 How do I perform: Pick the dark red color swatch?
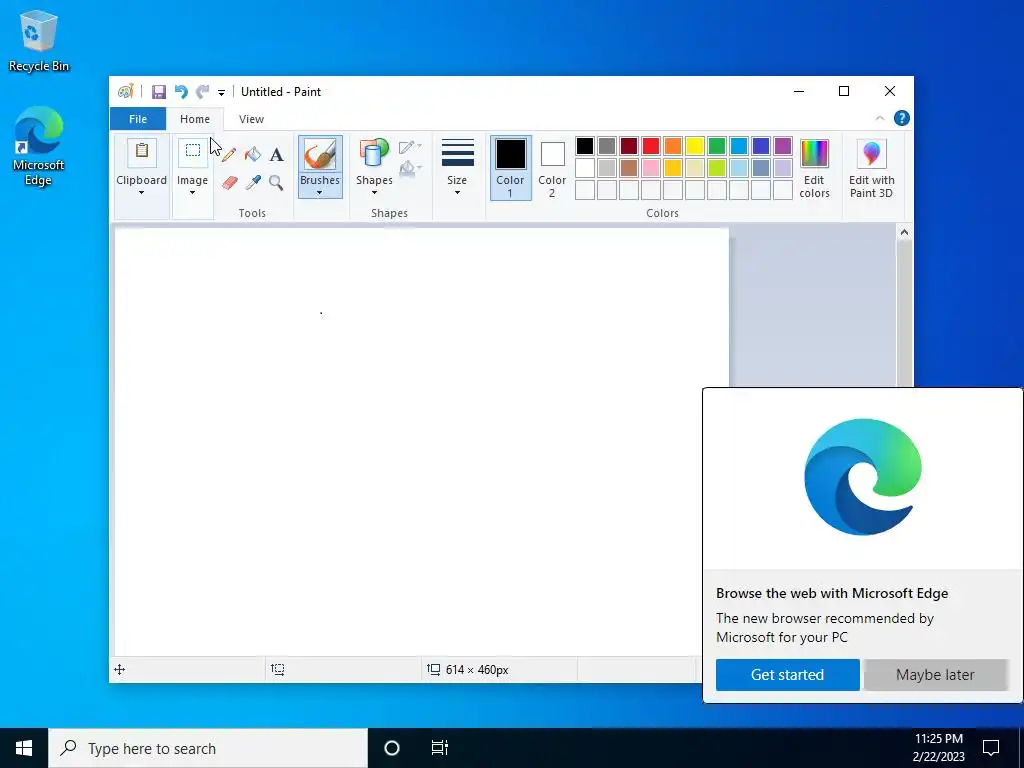[x=629, y=146]
